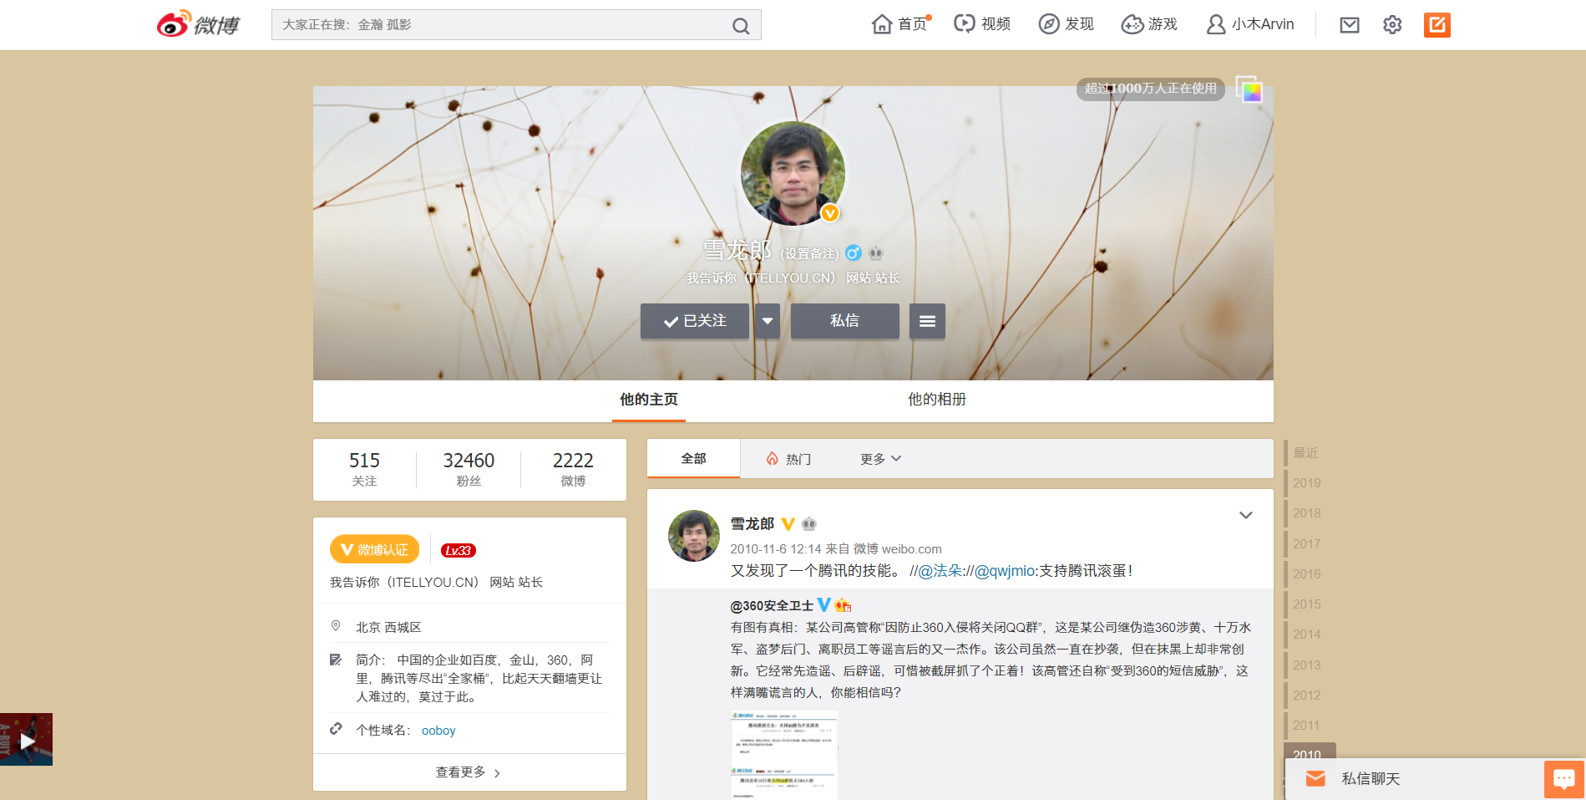Open the 首页 home page
This screenshot has width=1586, height=800.
(x=900, y=24)
